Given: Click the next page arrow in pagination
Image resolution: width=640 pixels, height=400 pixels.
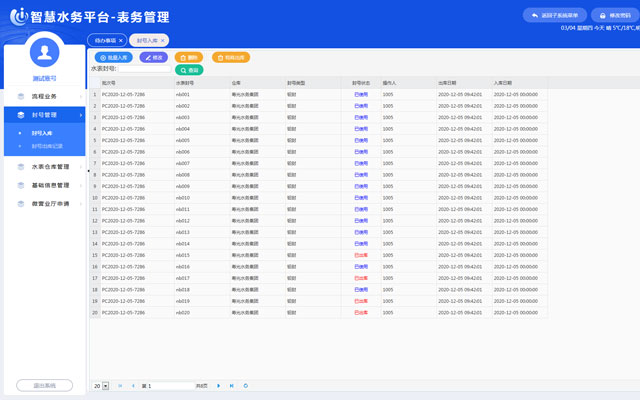Looking at the screenshot, I should (x=220, y=385).
